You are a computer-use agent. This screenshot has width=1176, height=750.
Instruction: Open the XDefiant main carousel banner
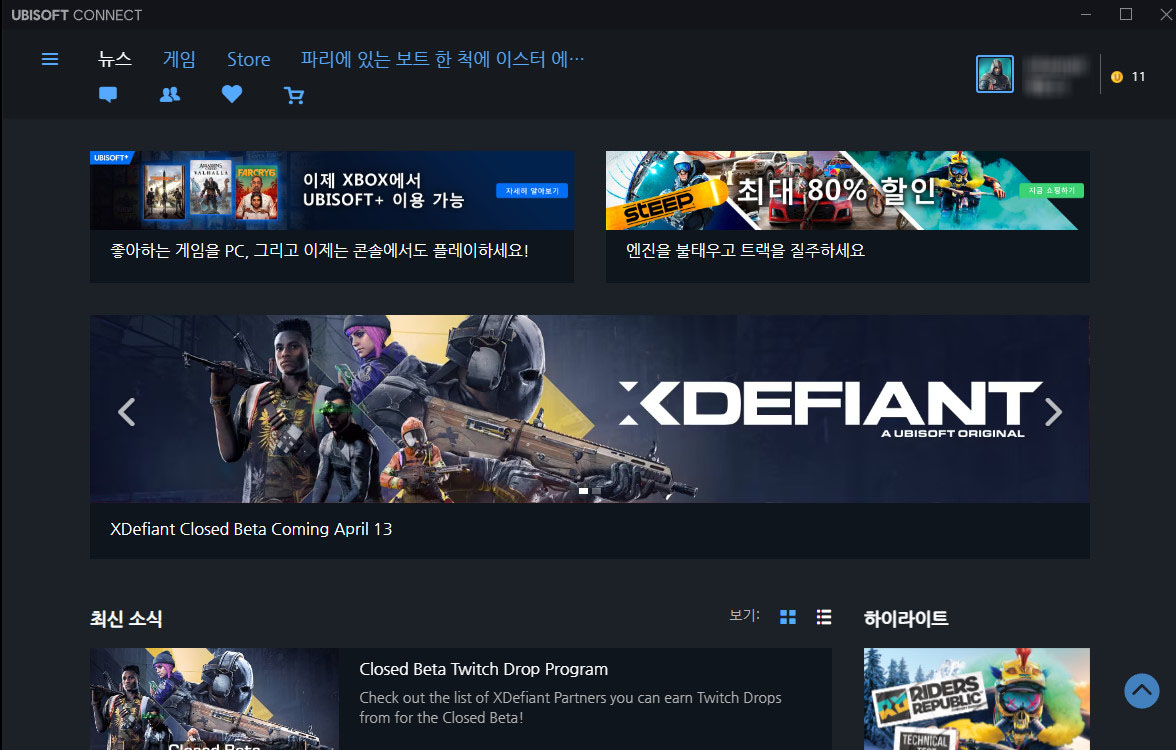point(590,409)
